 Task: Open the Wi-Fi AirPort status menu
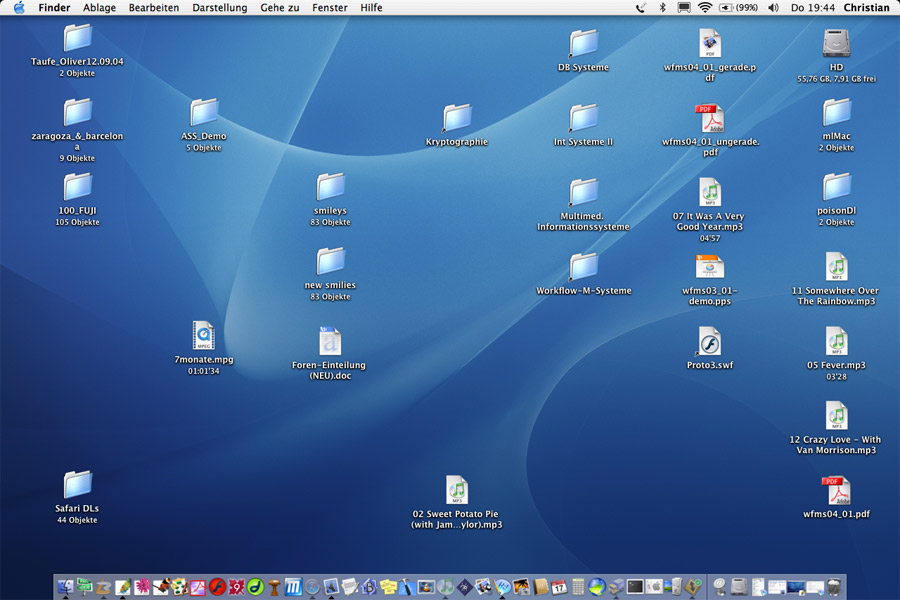705,8
